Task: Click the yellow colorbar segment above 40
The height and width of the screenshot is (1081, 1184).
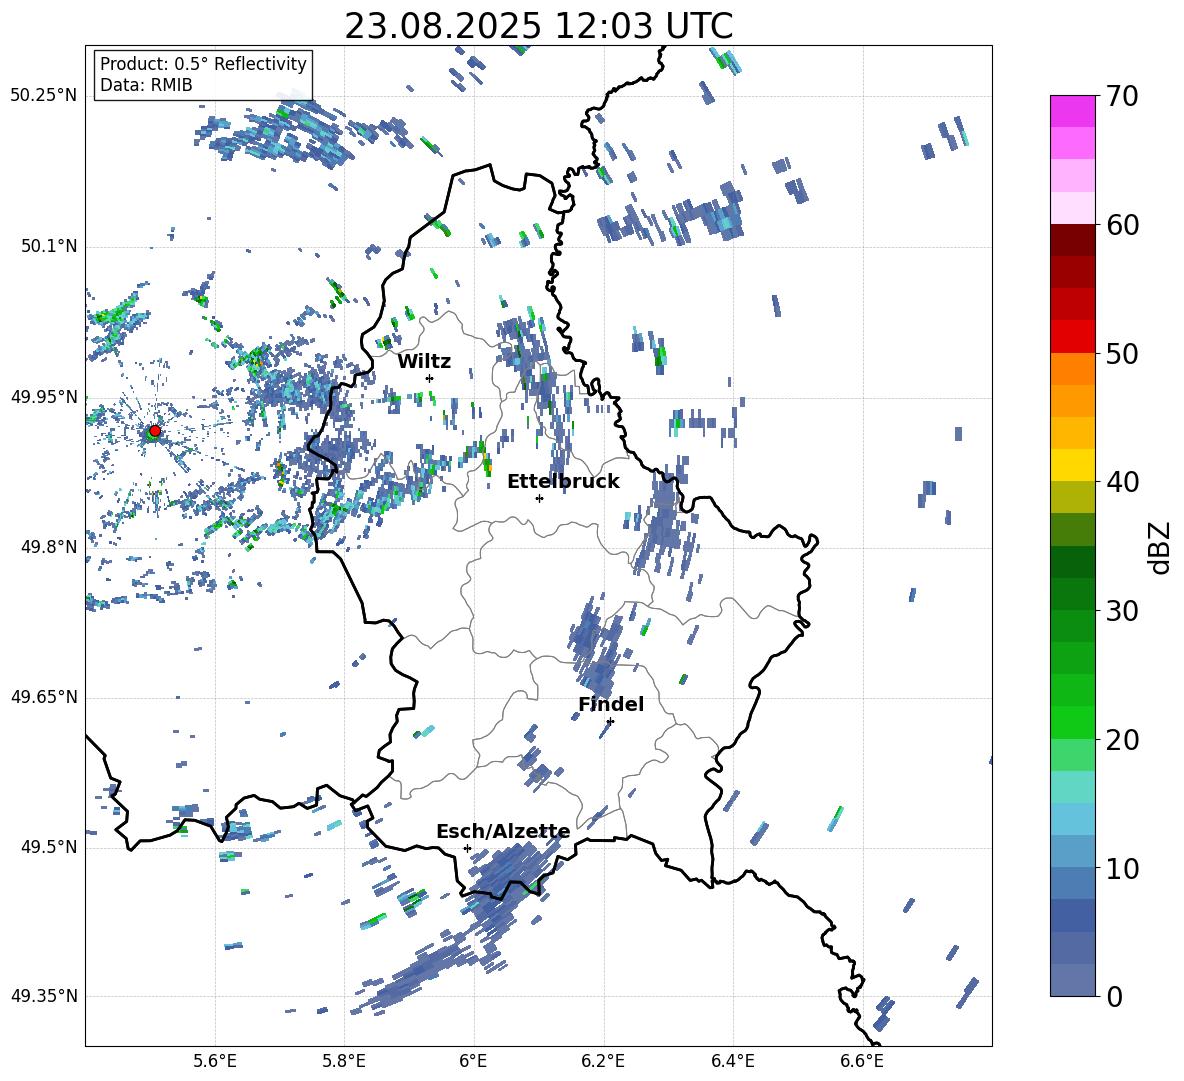Action: (1072, 465)
